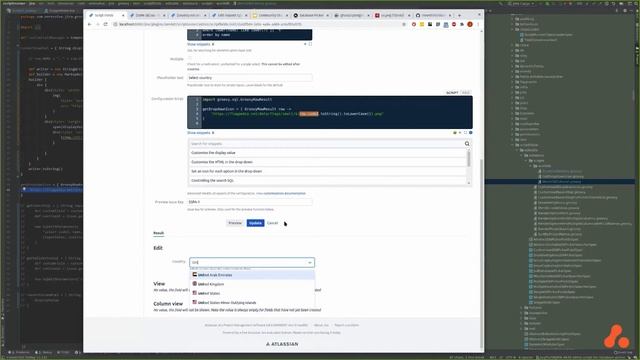640x360 pixels.
Task: Select the SCRIPT toggle above the configuration editor
Action: coord(452,93)
